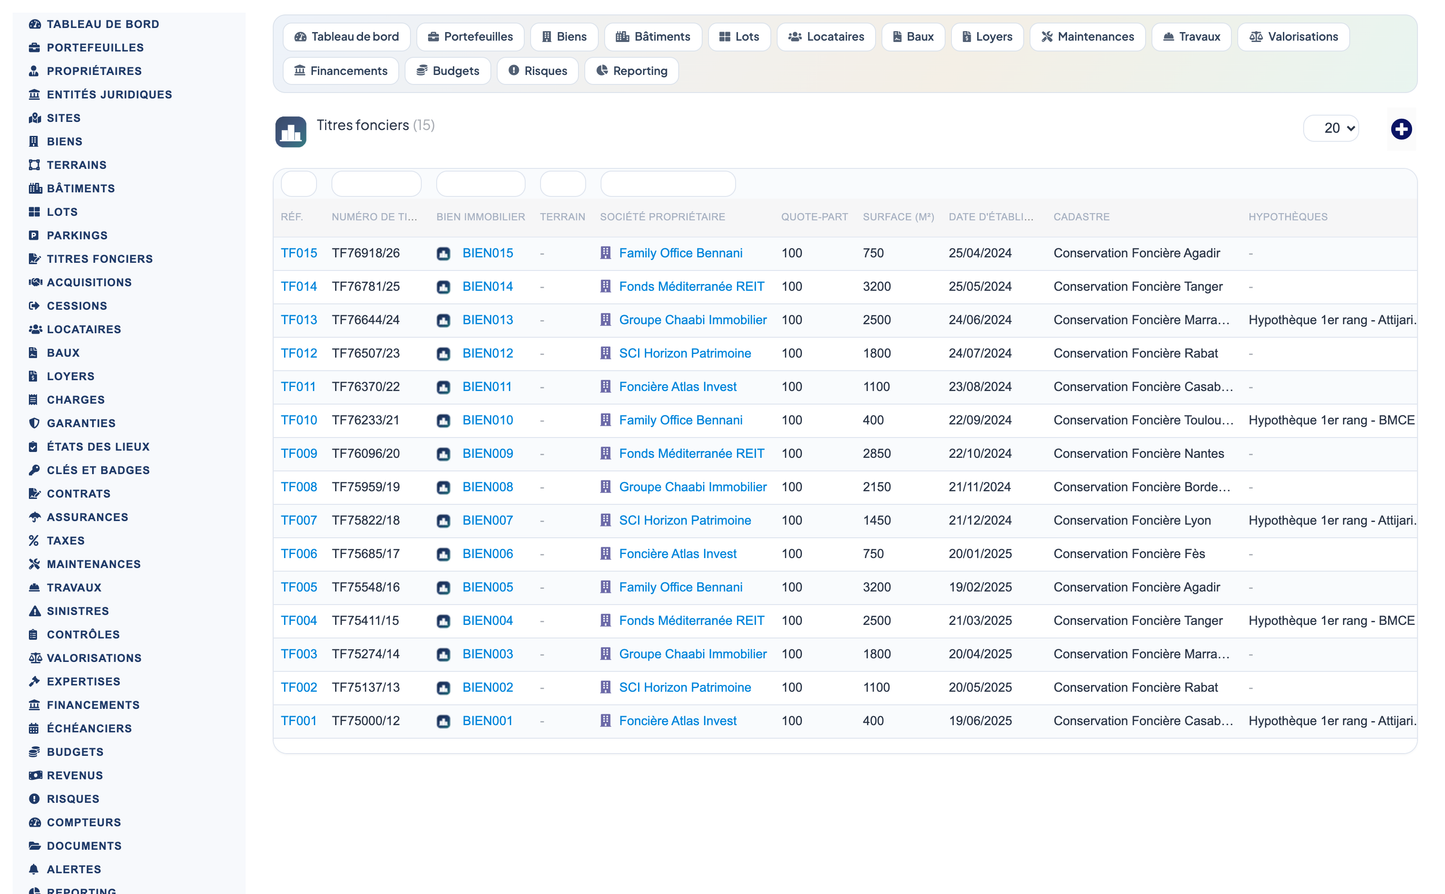Click the Portefeuilles briefcase icon in sidebar
The width and height of the screenshot is (1445, 894).
pos(35,48)
